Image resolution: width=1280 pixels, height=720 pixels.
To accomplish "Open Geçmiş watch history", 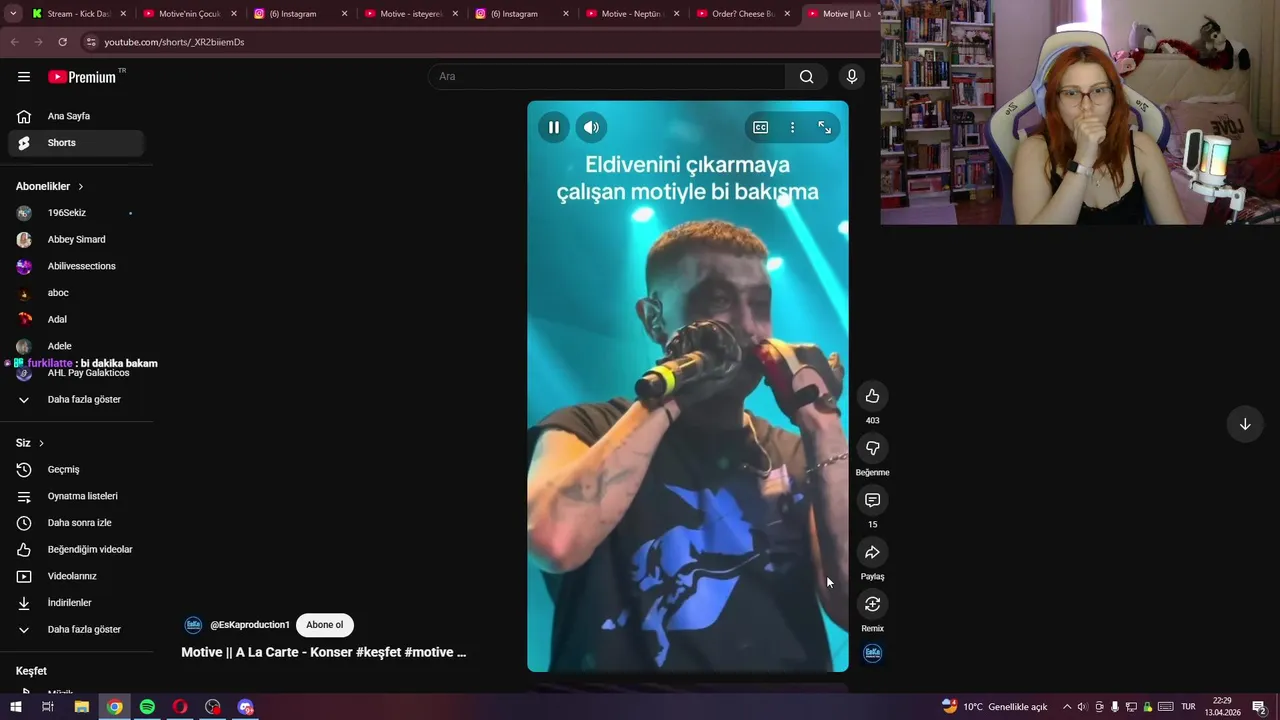I will pyautogui.click(x=76, y=470).
